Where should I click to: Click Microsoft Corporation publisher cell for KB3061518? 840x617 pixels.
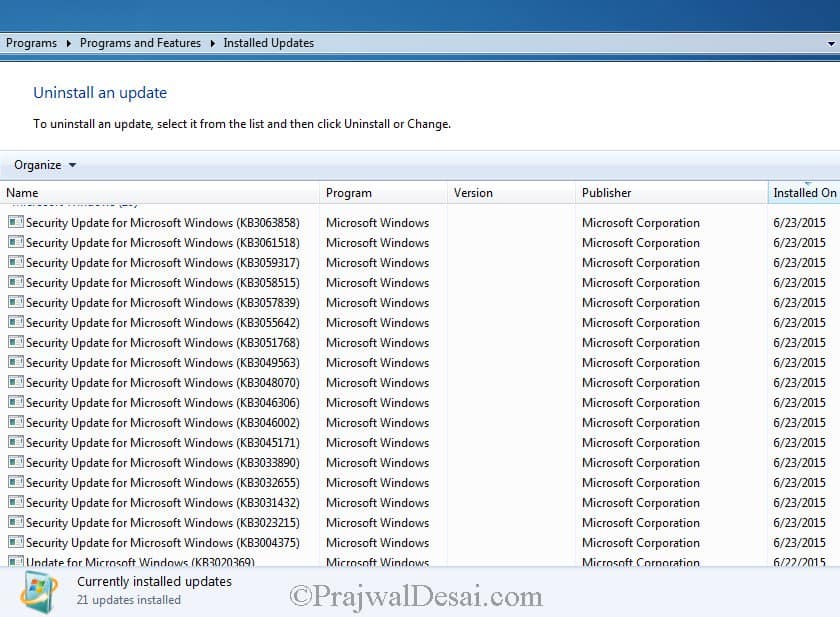641,243
